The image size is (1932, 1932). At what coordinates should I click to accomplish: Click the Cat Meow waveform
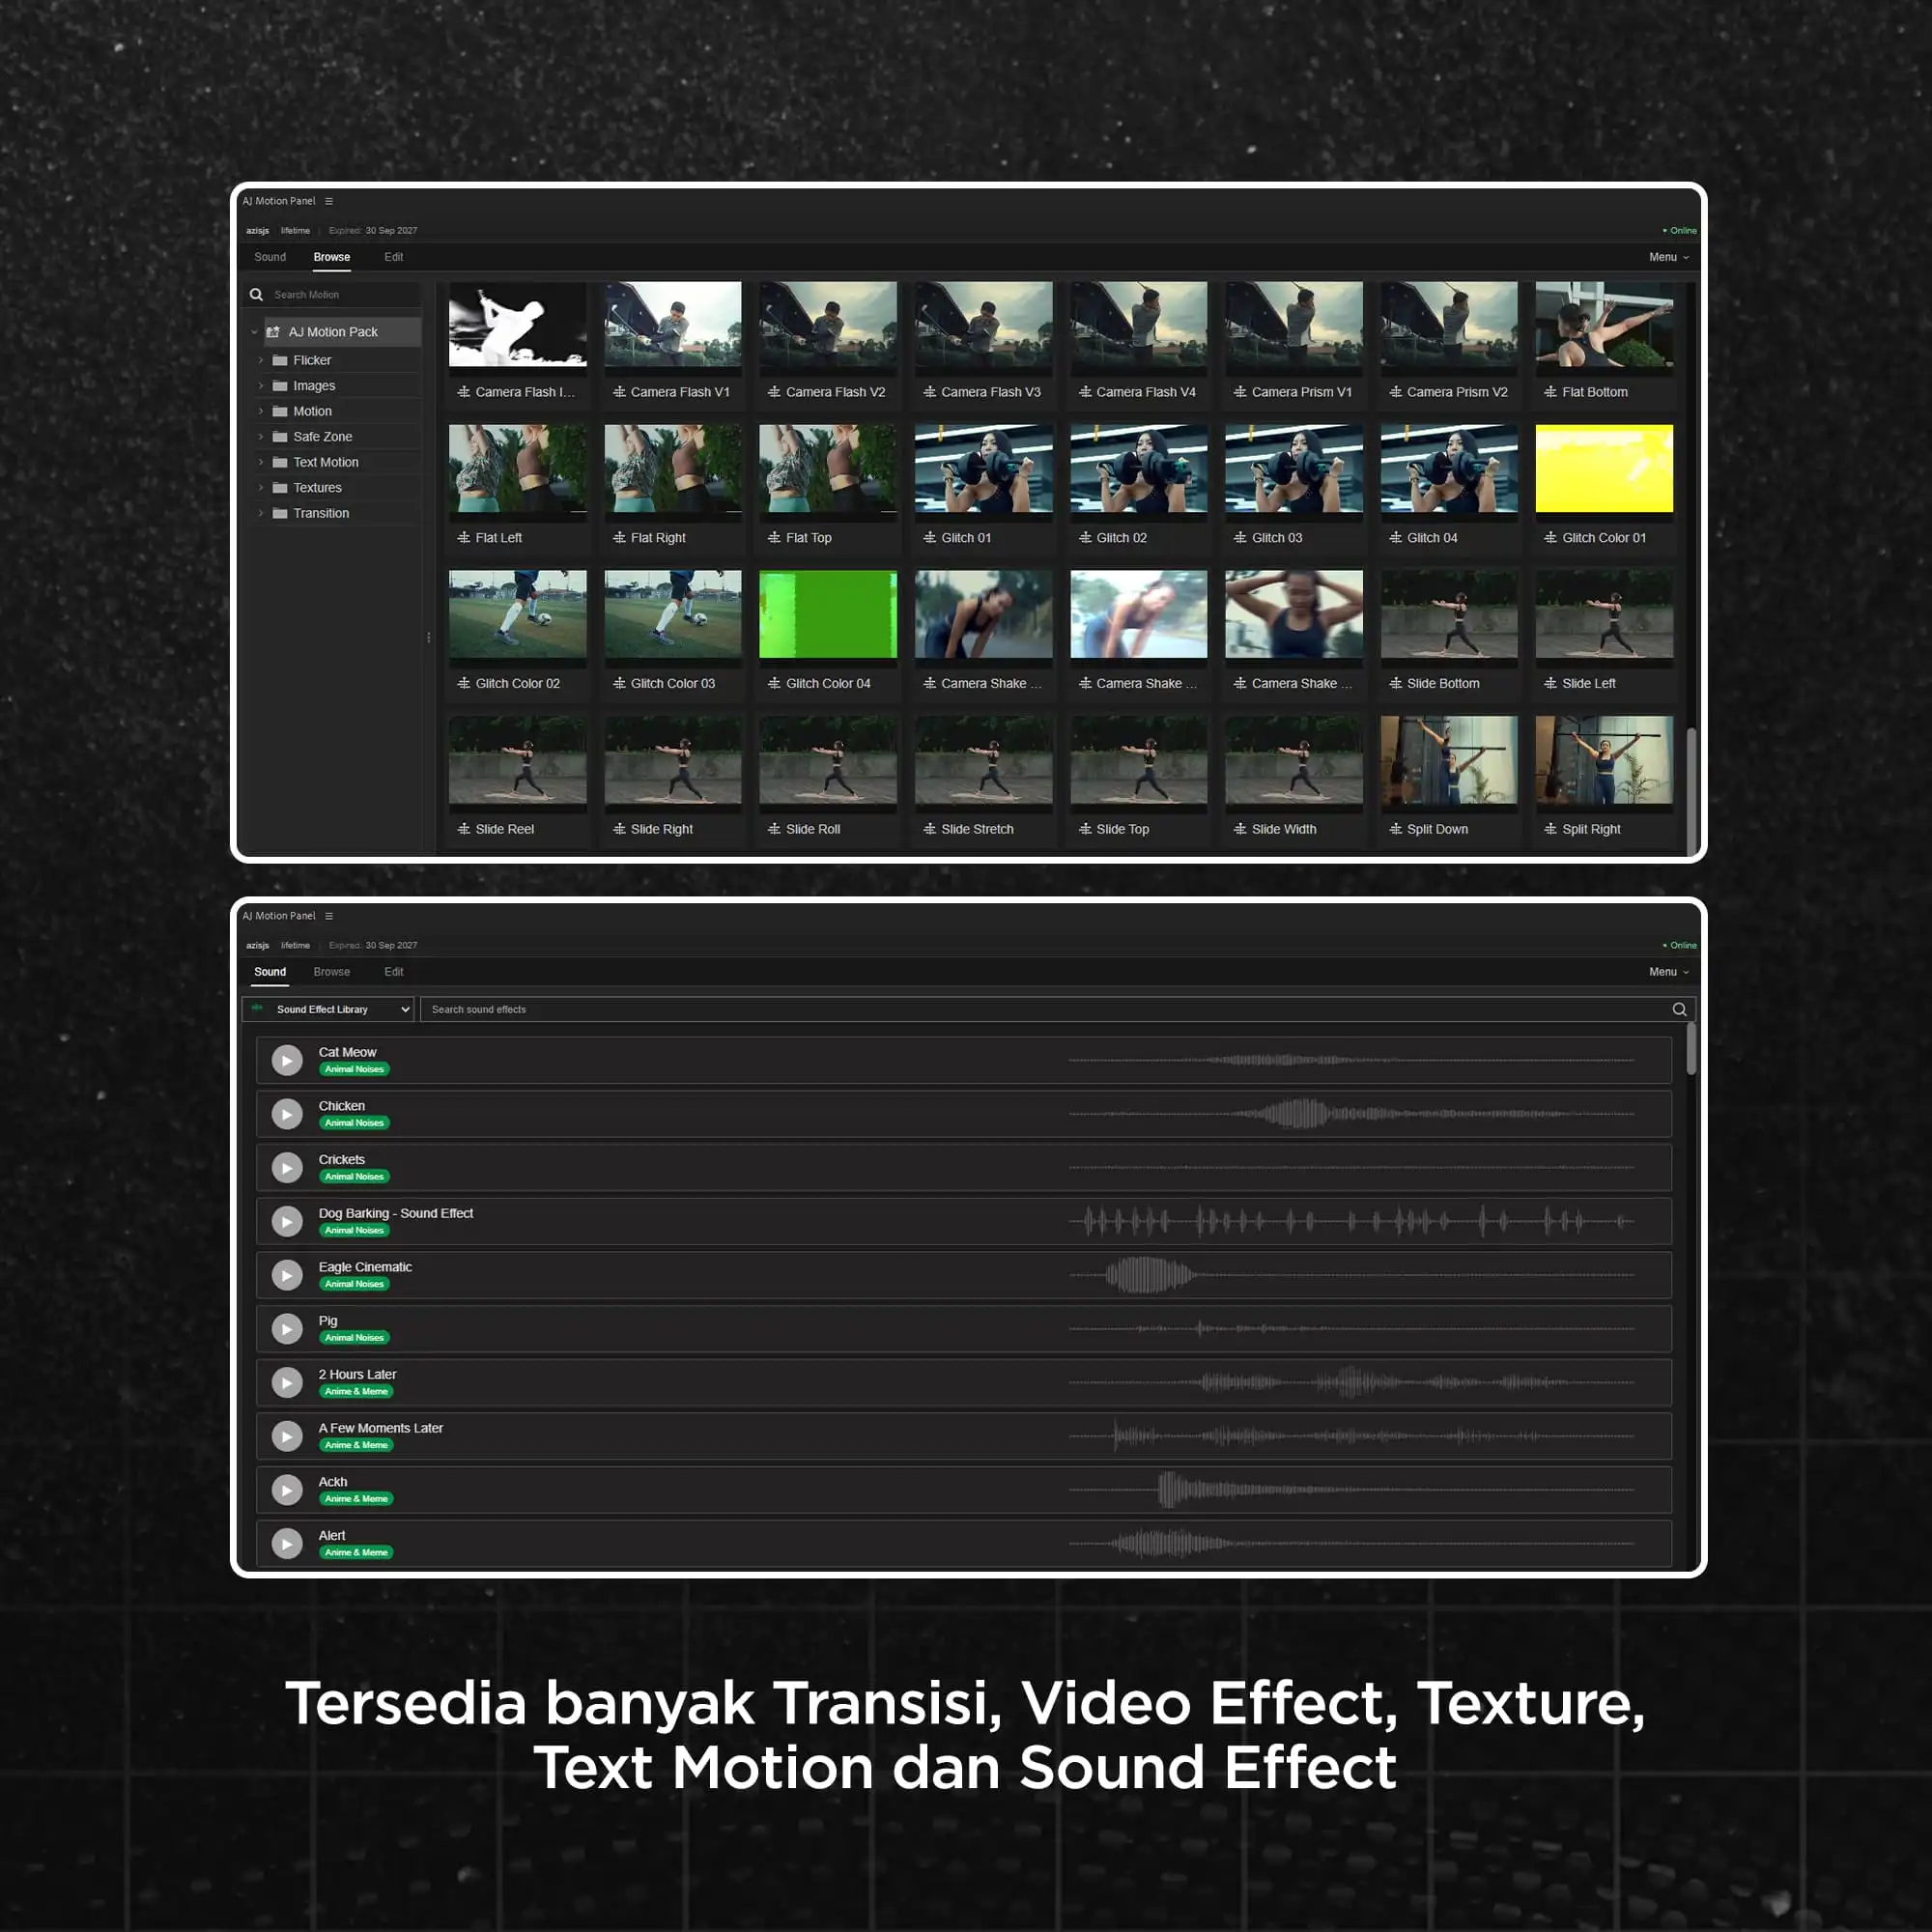pos(1351,1060)
